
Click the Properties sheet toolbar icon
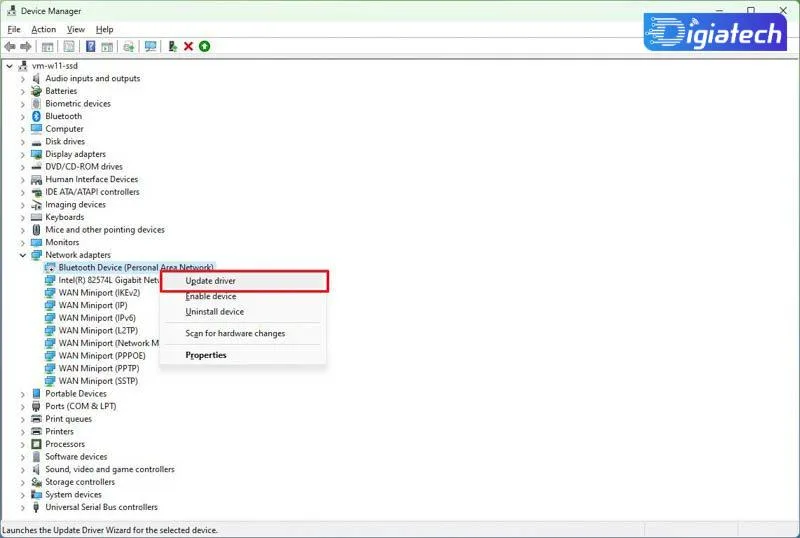pos(69,46)
